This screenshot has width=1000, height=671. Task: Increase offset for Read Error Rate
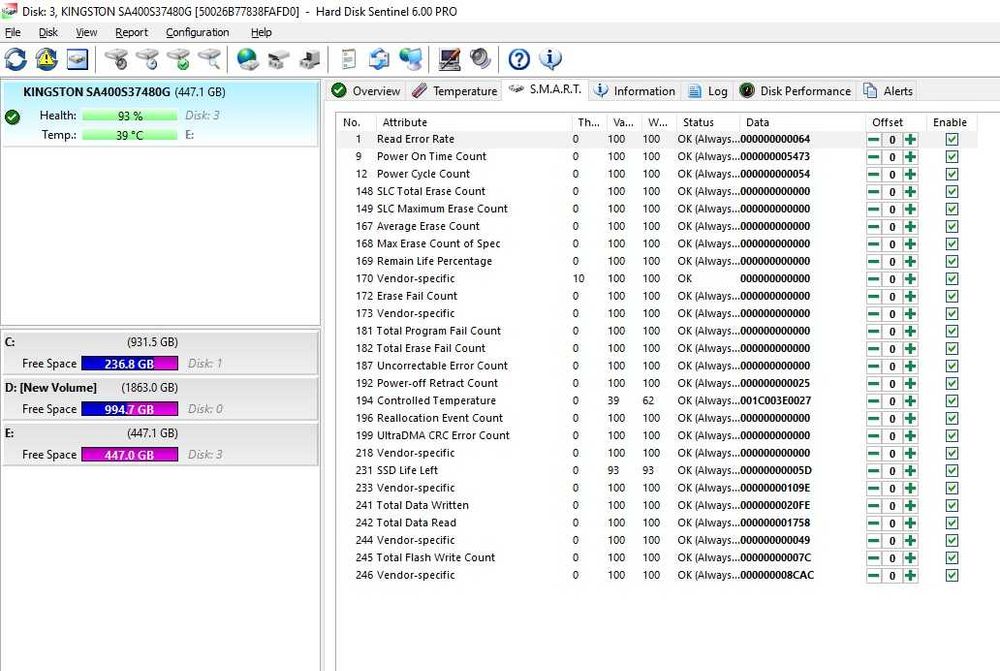point(910,140)
